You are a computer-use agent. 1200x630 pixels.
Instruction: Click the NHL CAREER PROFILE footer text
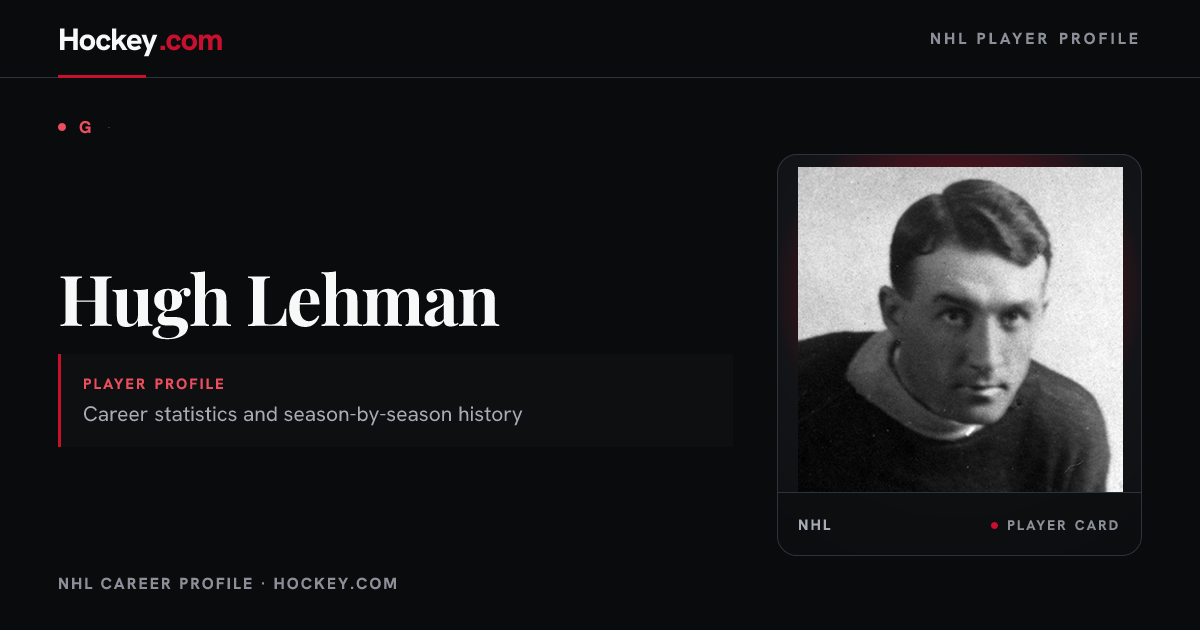pos(156,583)
